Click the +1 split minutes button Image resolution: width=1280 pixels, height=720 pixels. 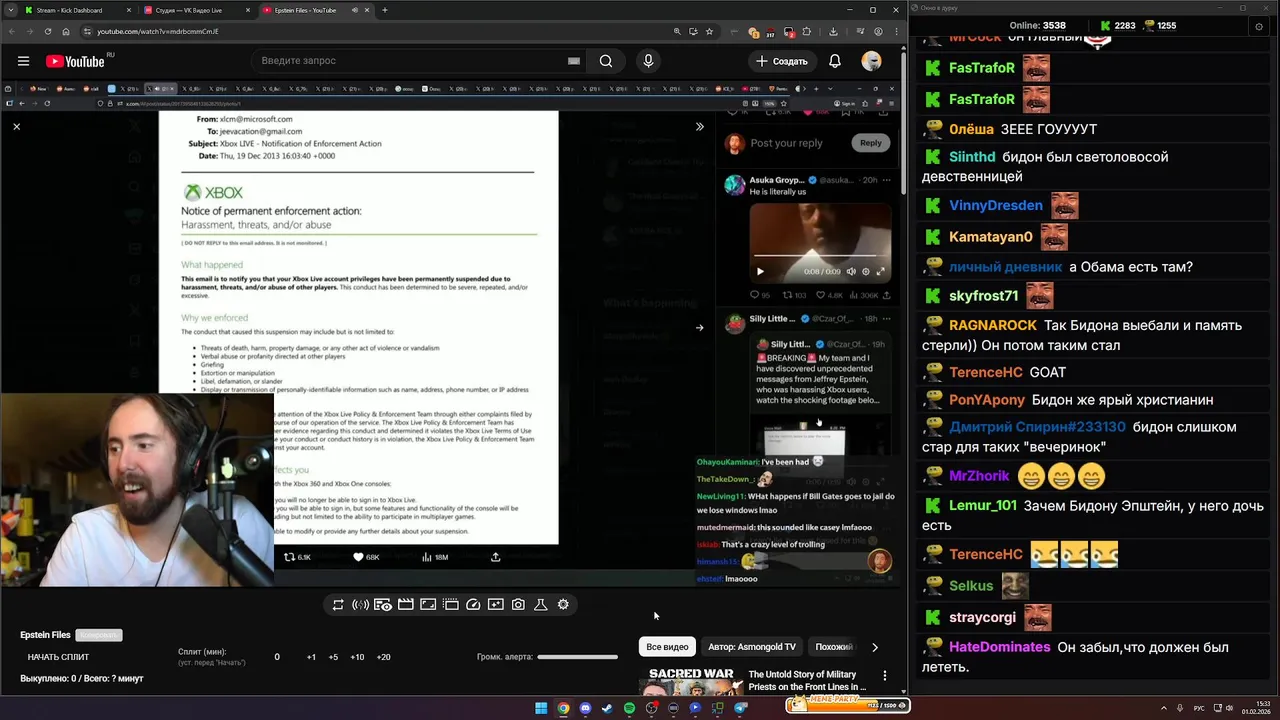pyautogui.click(x=311, y=657)
